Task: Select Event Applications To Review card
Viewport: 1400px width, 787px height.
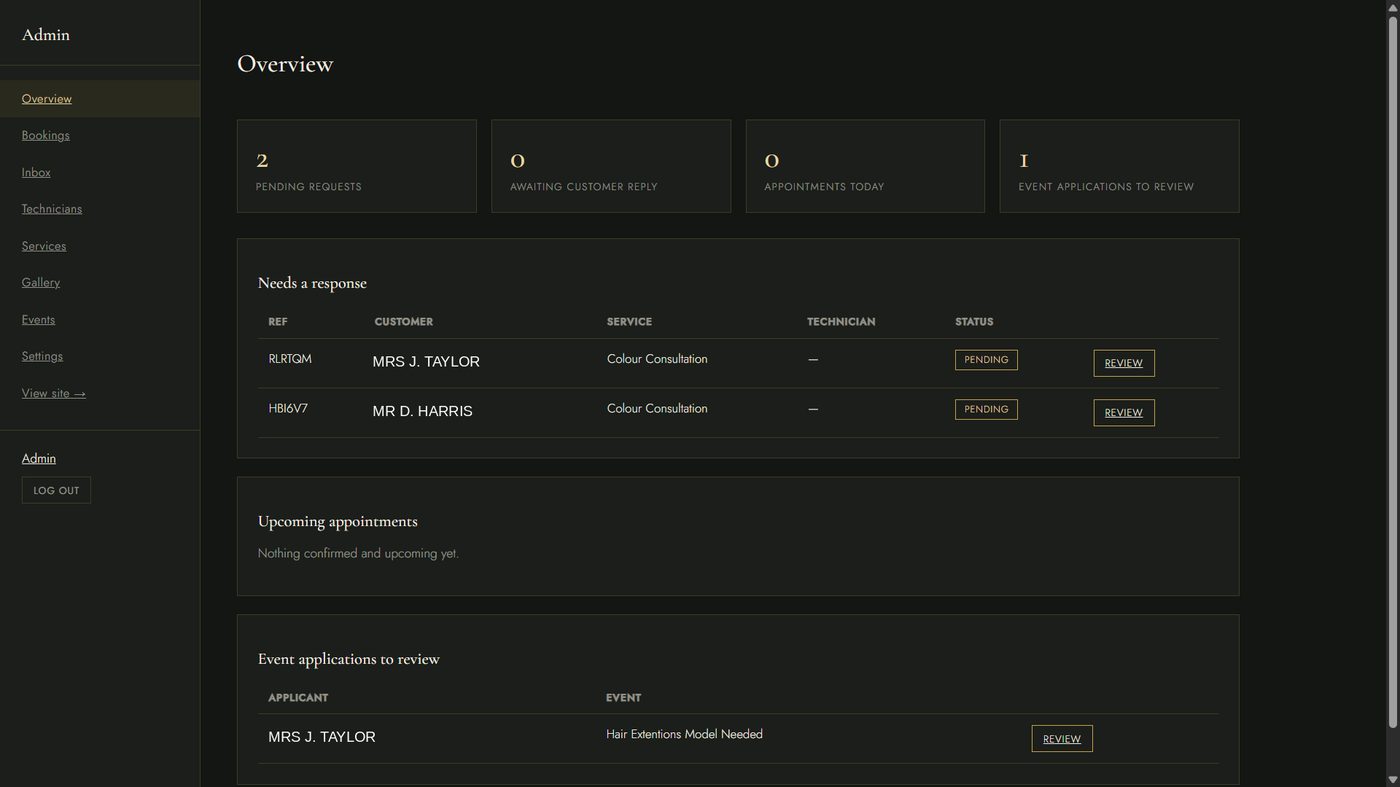Action: pos(1119,166)
